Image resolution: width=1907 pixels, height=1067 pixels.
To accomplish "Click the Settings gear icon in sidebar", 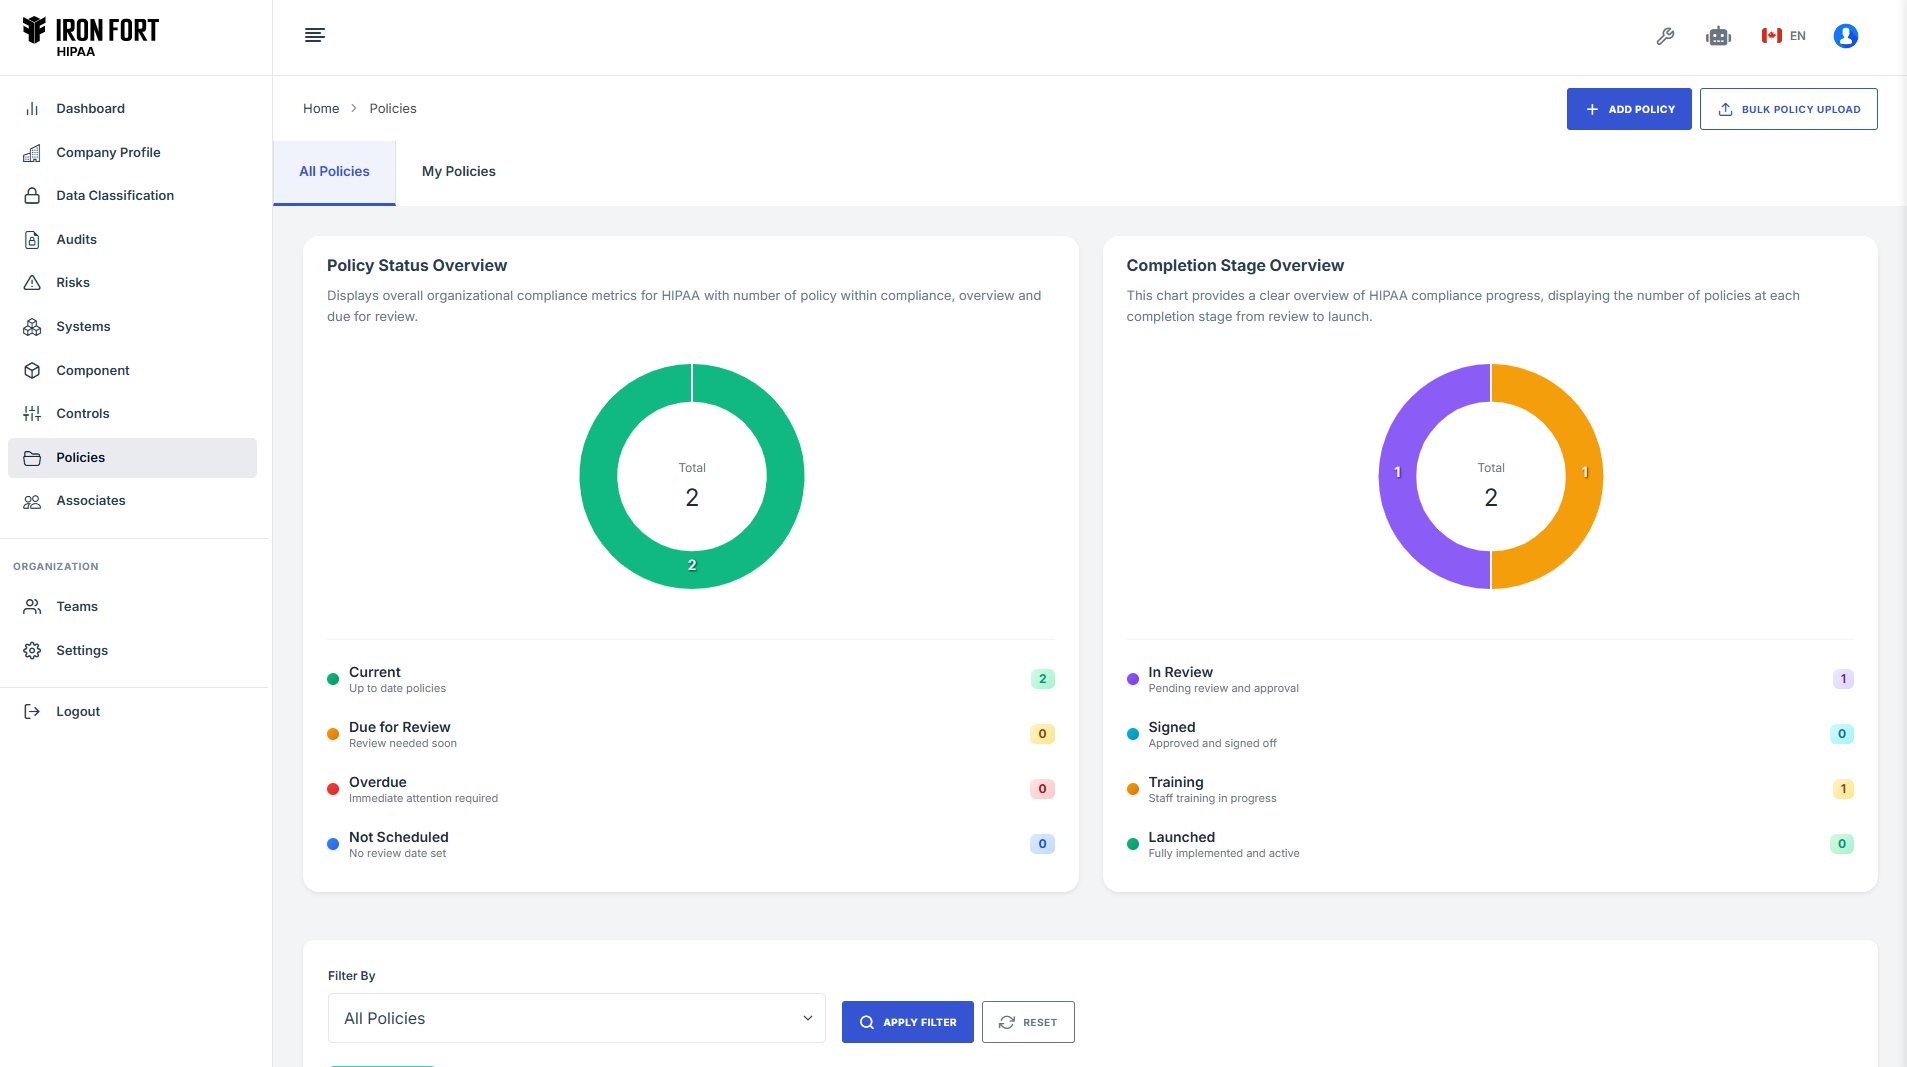I will click(32, 651).
